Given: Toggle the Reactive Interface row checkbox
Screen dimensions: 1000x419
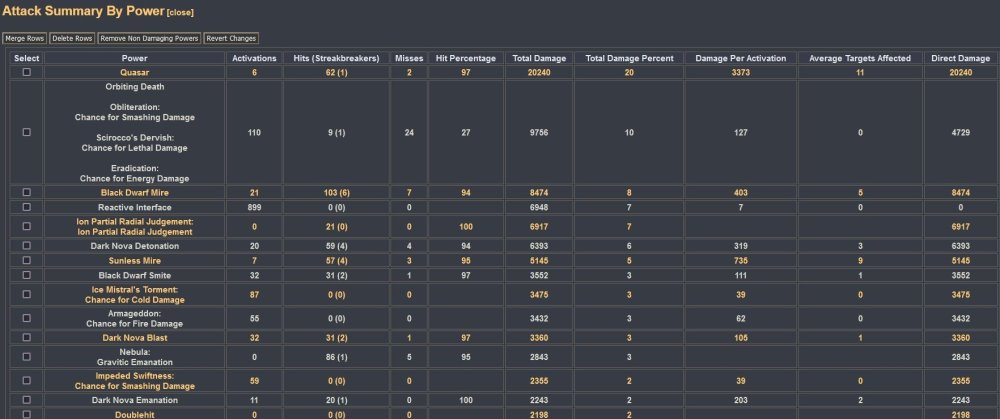Looking at the screenshot, I should click(x=27, y=206).
